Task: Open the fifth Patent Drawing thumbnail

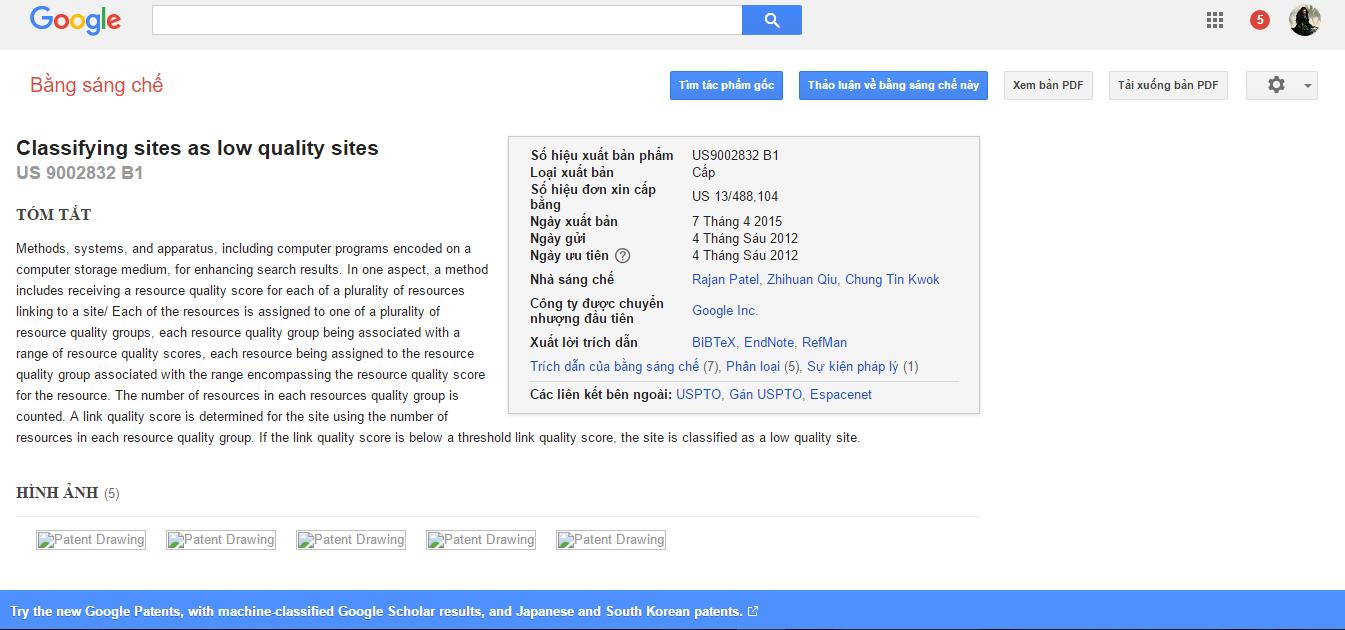Action: 611,540
